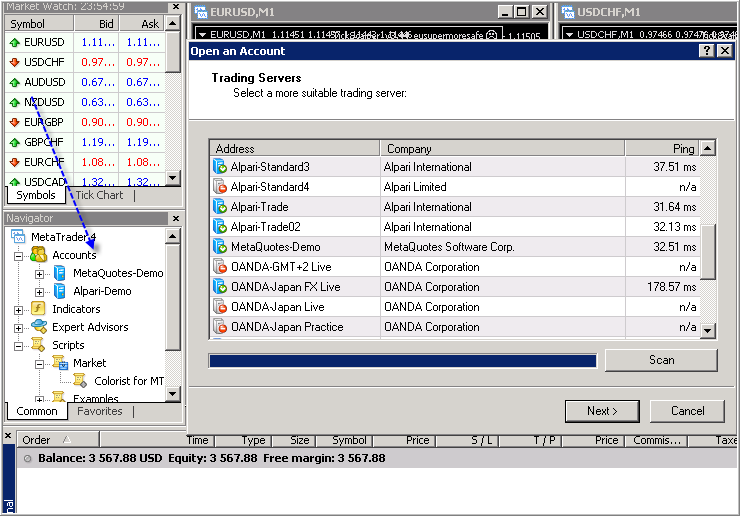
Task: Switch to the Symbols tab in Market Watch
Action: (36, 195)
